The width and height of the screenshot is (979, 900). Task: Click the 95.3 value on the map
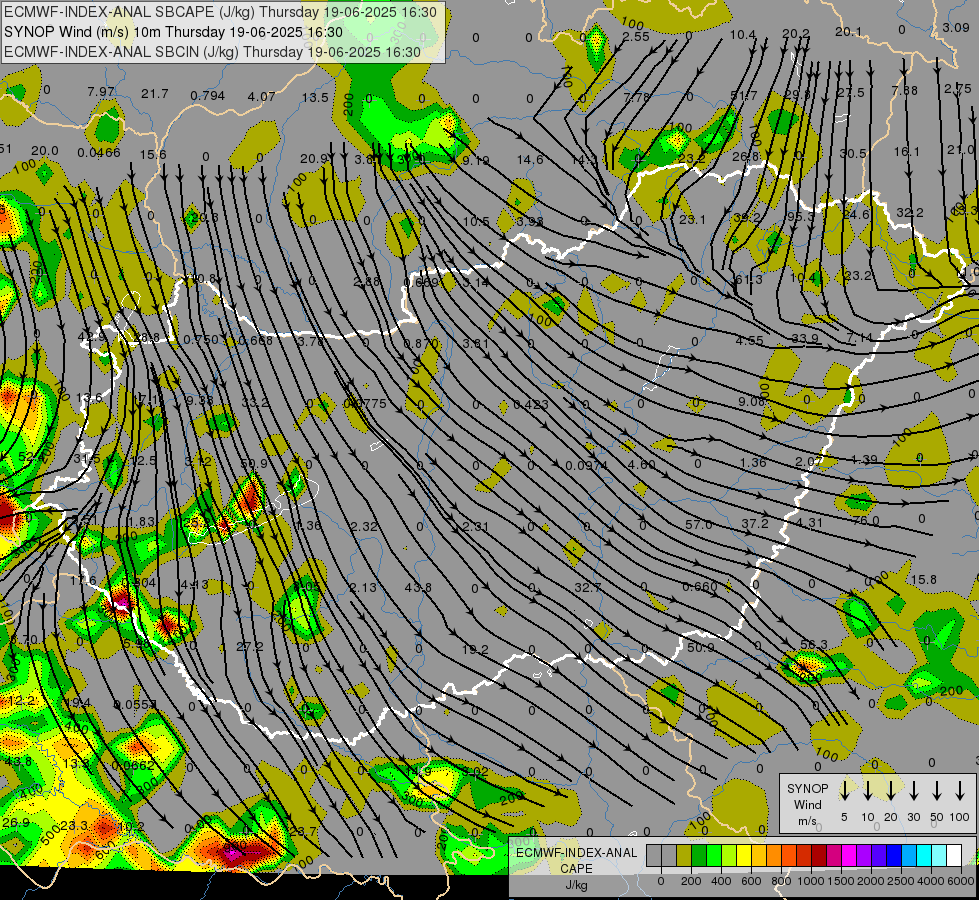click(801, 217)
